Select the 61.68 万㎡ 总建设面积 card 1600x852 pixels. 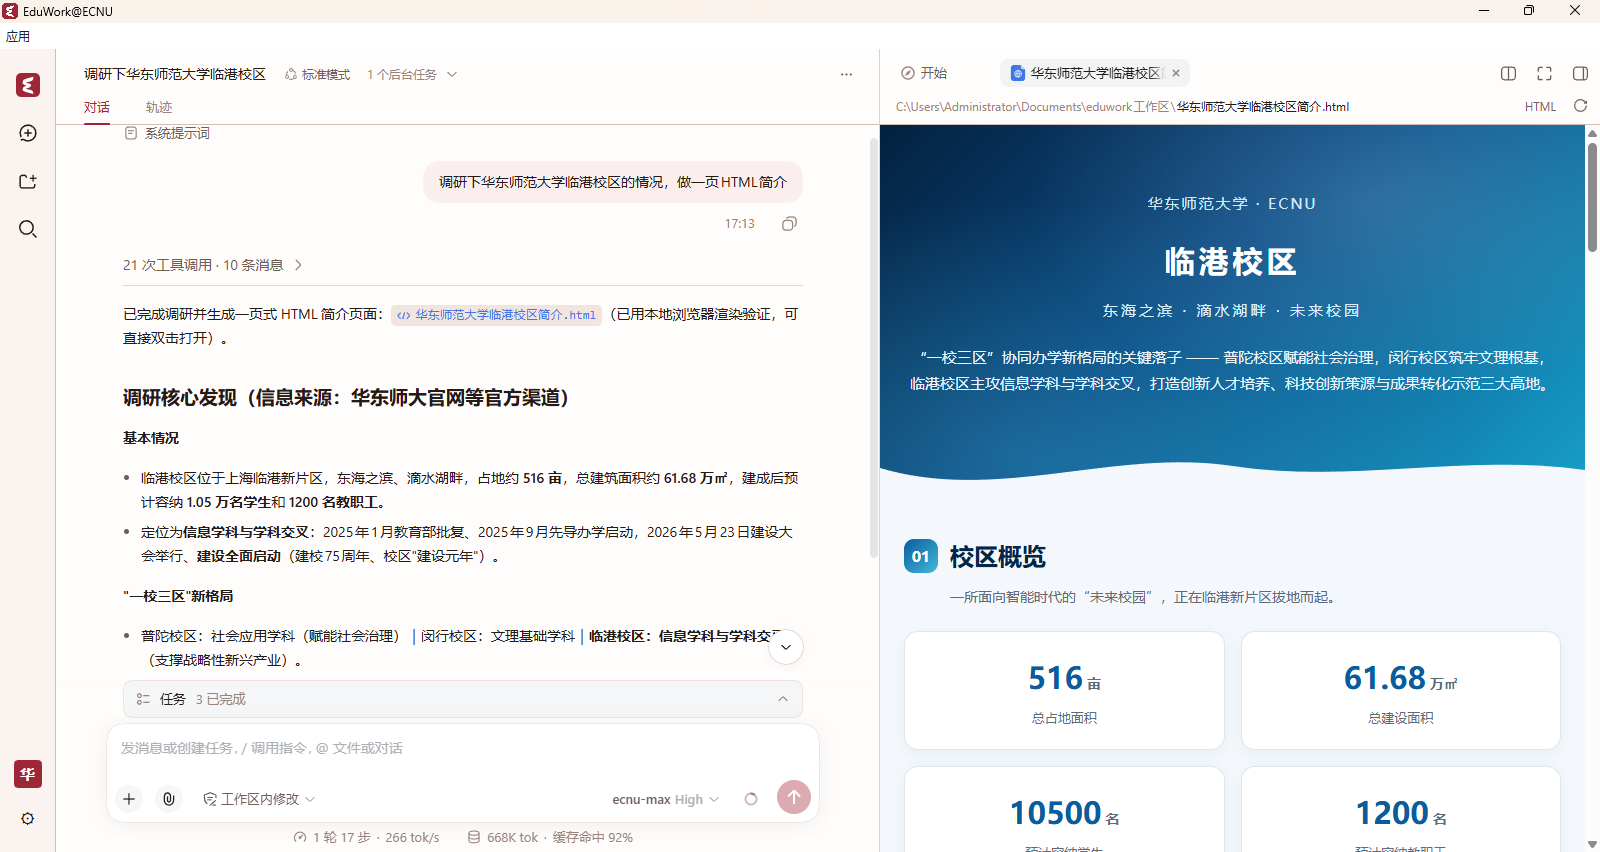coord(1401,690)
